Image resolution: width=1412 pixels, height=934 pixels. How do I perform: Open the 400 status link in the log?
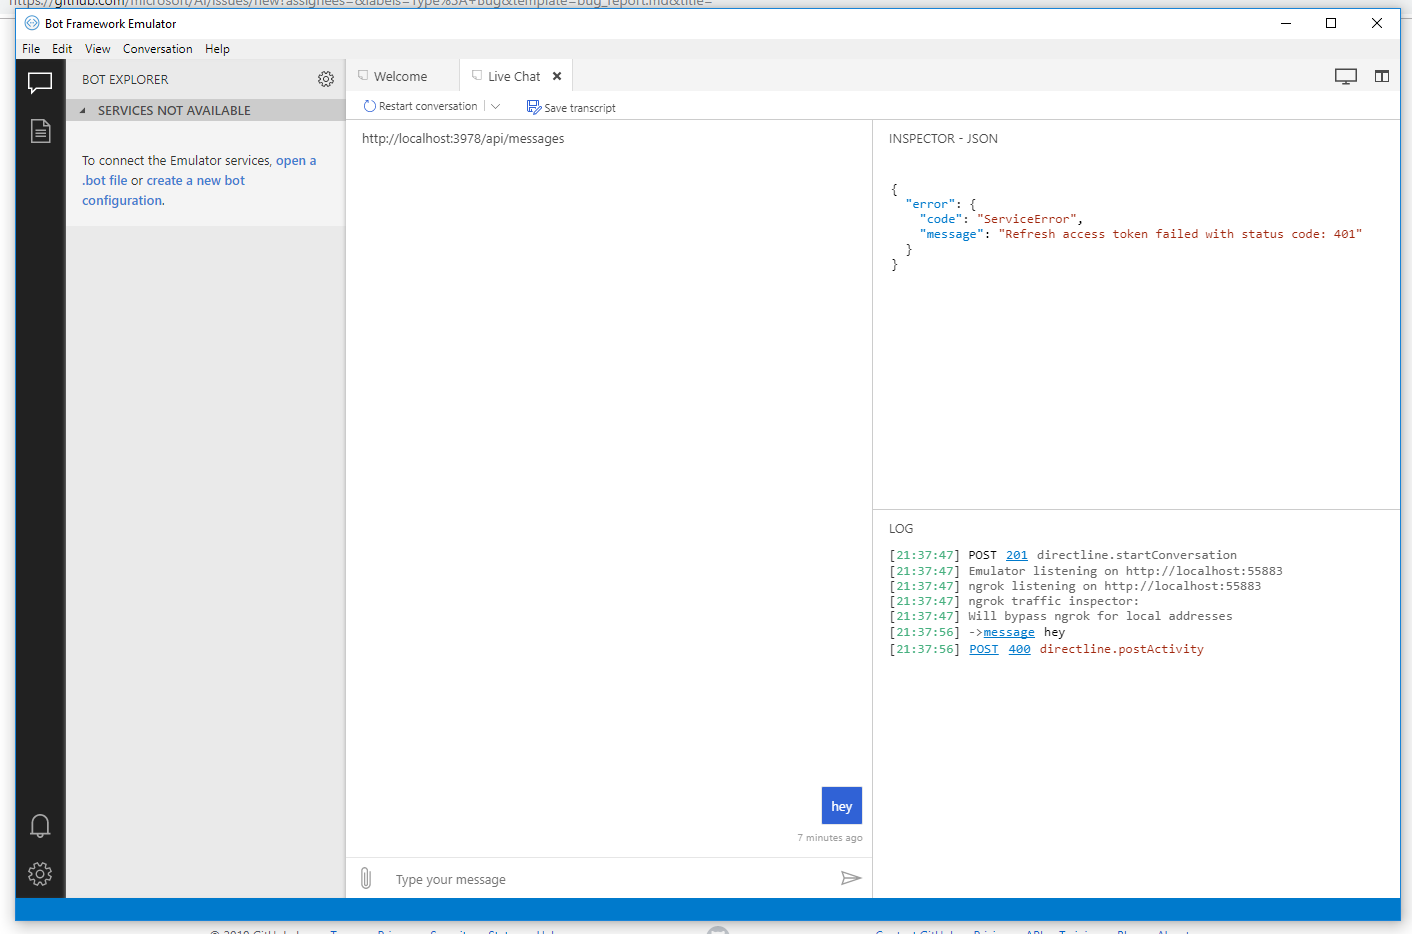[1019, 649]
